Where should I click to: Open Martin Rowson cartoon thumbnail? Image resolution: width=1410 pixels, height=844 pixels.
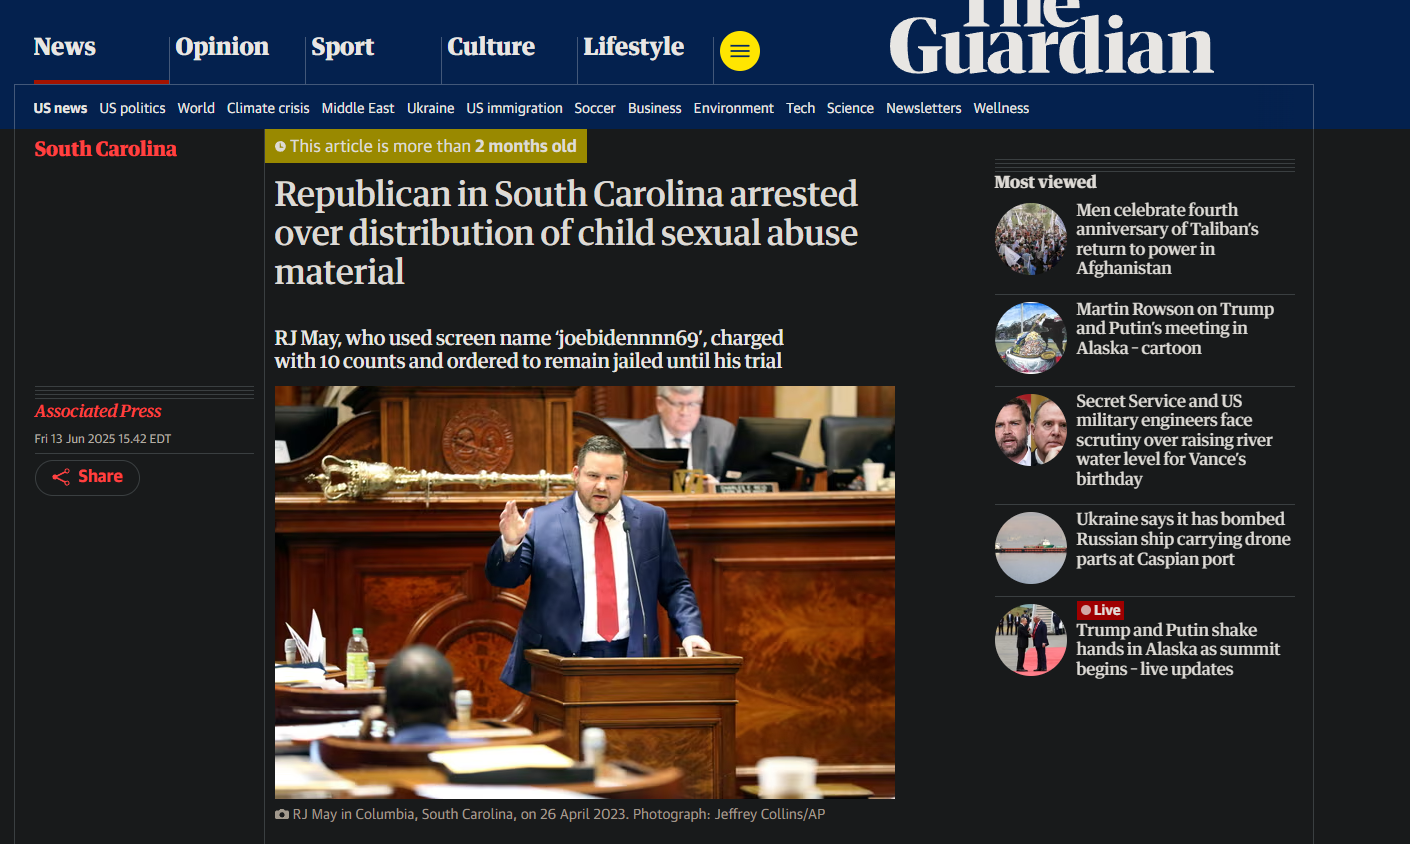point(1031,338)
